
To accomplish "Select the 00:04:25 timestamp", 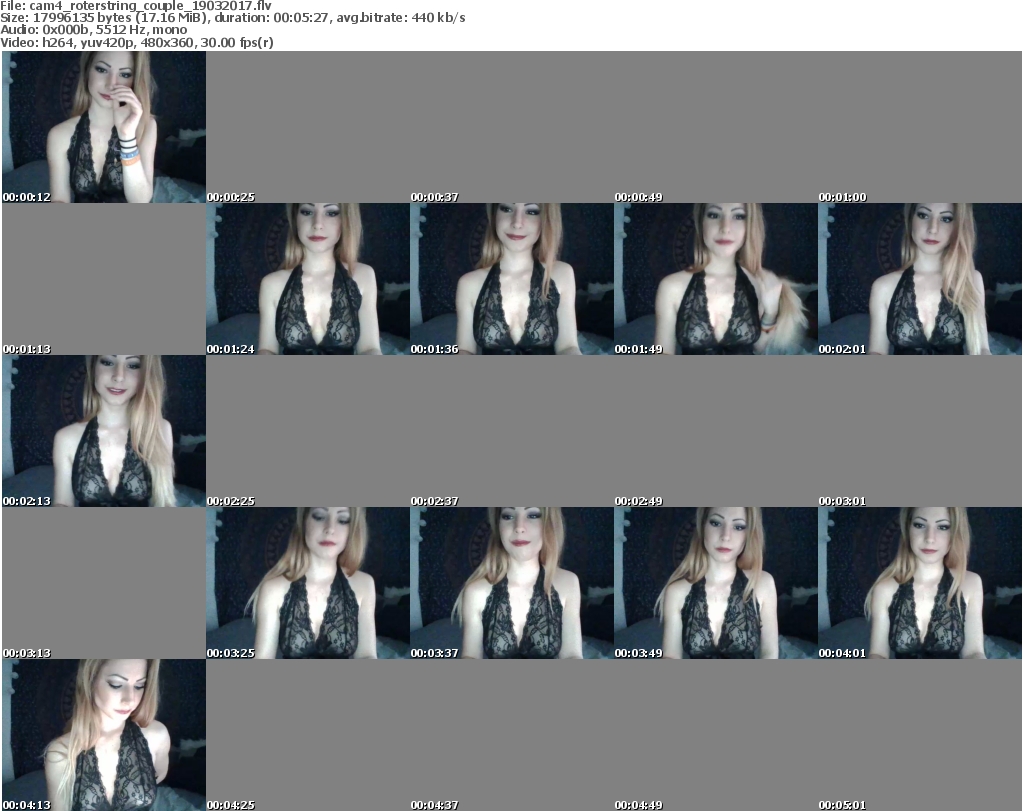I will (231, 805).
